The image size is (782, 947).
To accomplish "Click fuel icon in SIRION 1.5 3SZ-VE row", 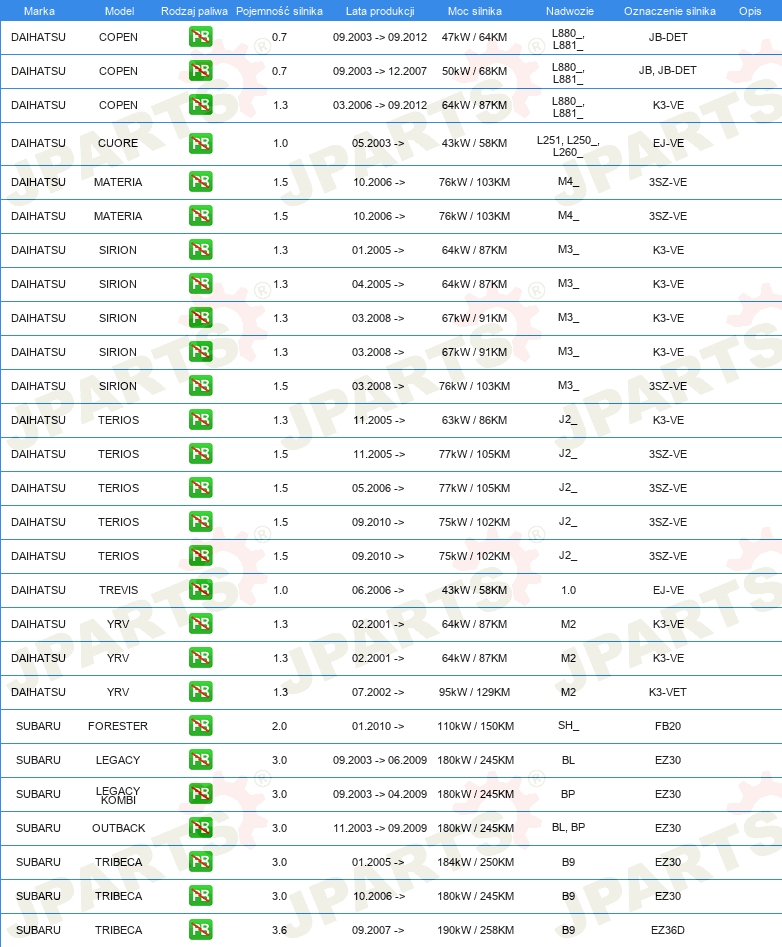I will (200, 385).
